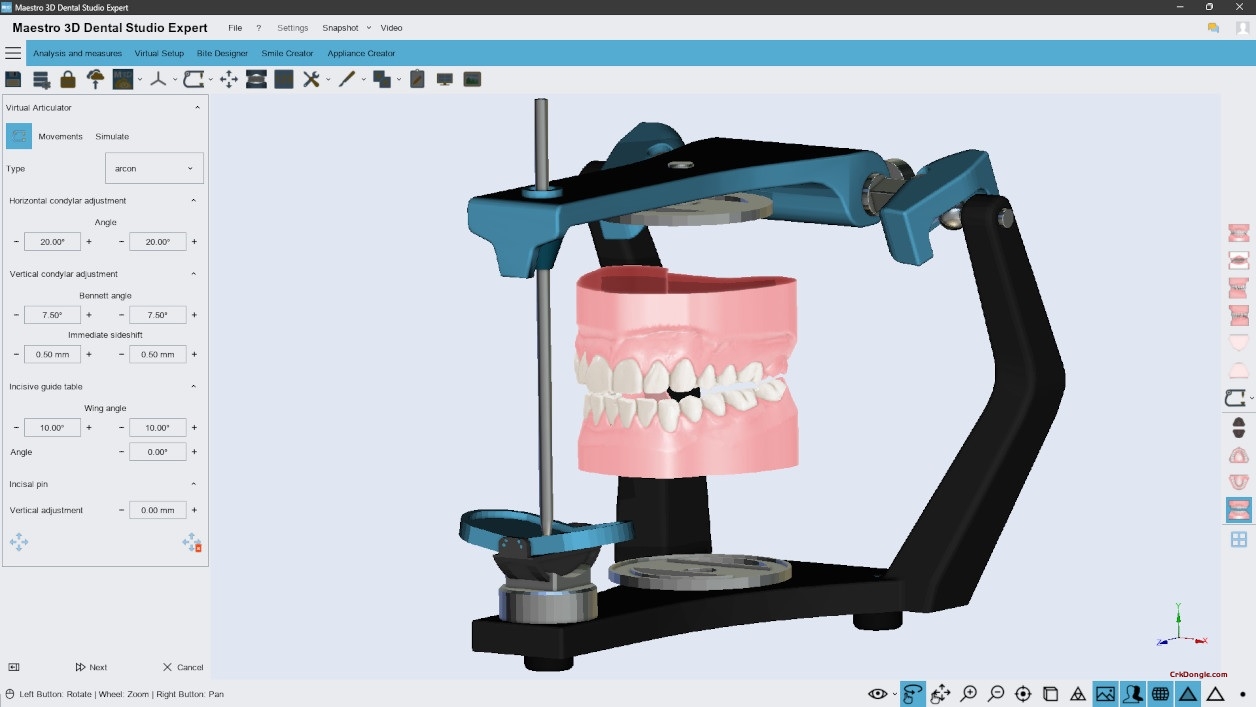The height and width of the screenshot is (707, 1256).
Task: Click the save project icon in the toolbar
Action: pyautogui.click(x=13, y=79)
